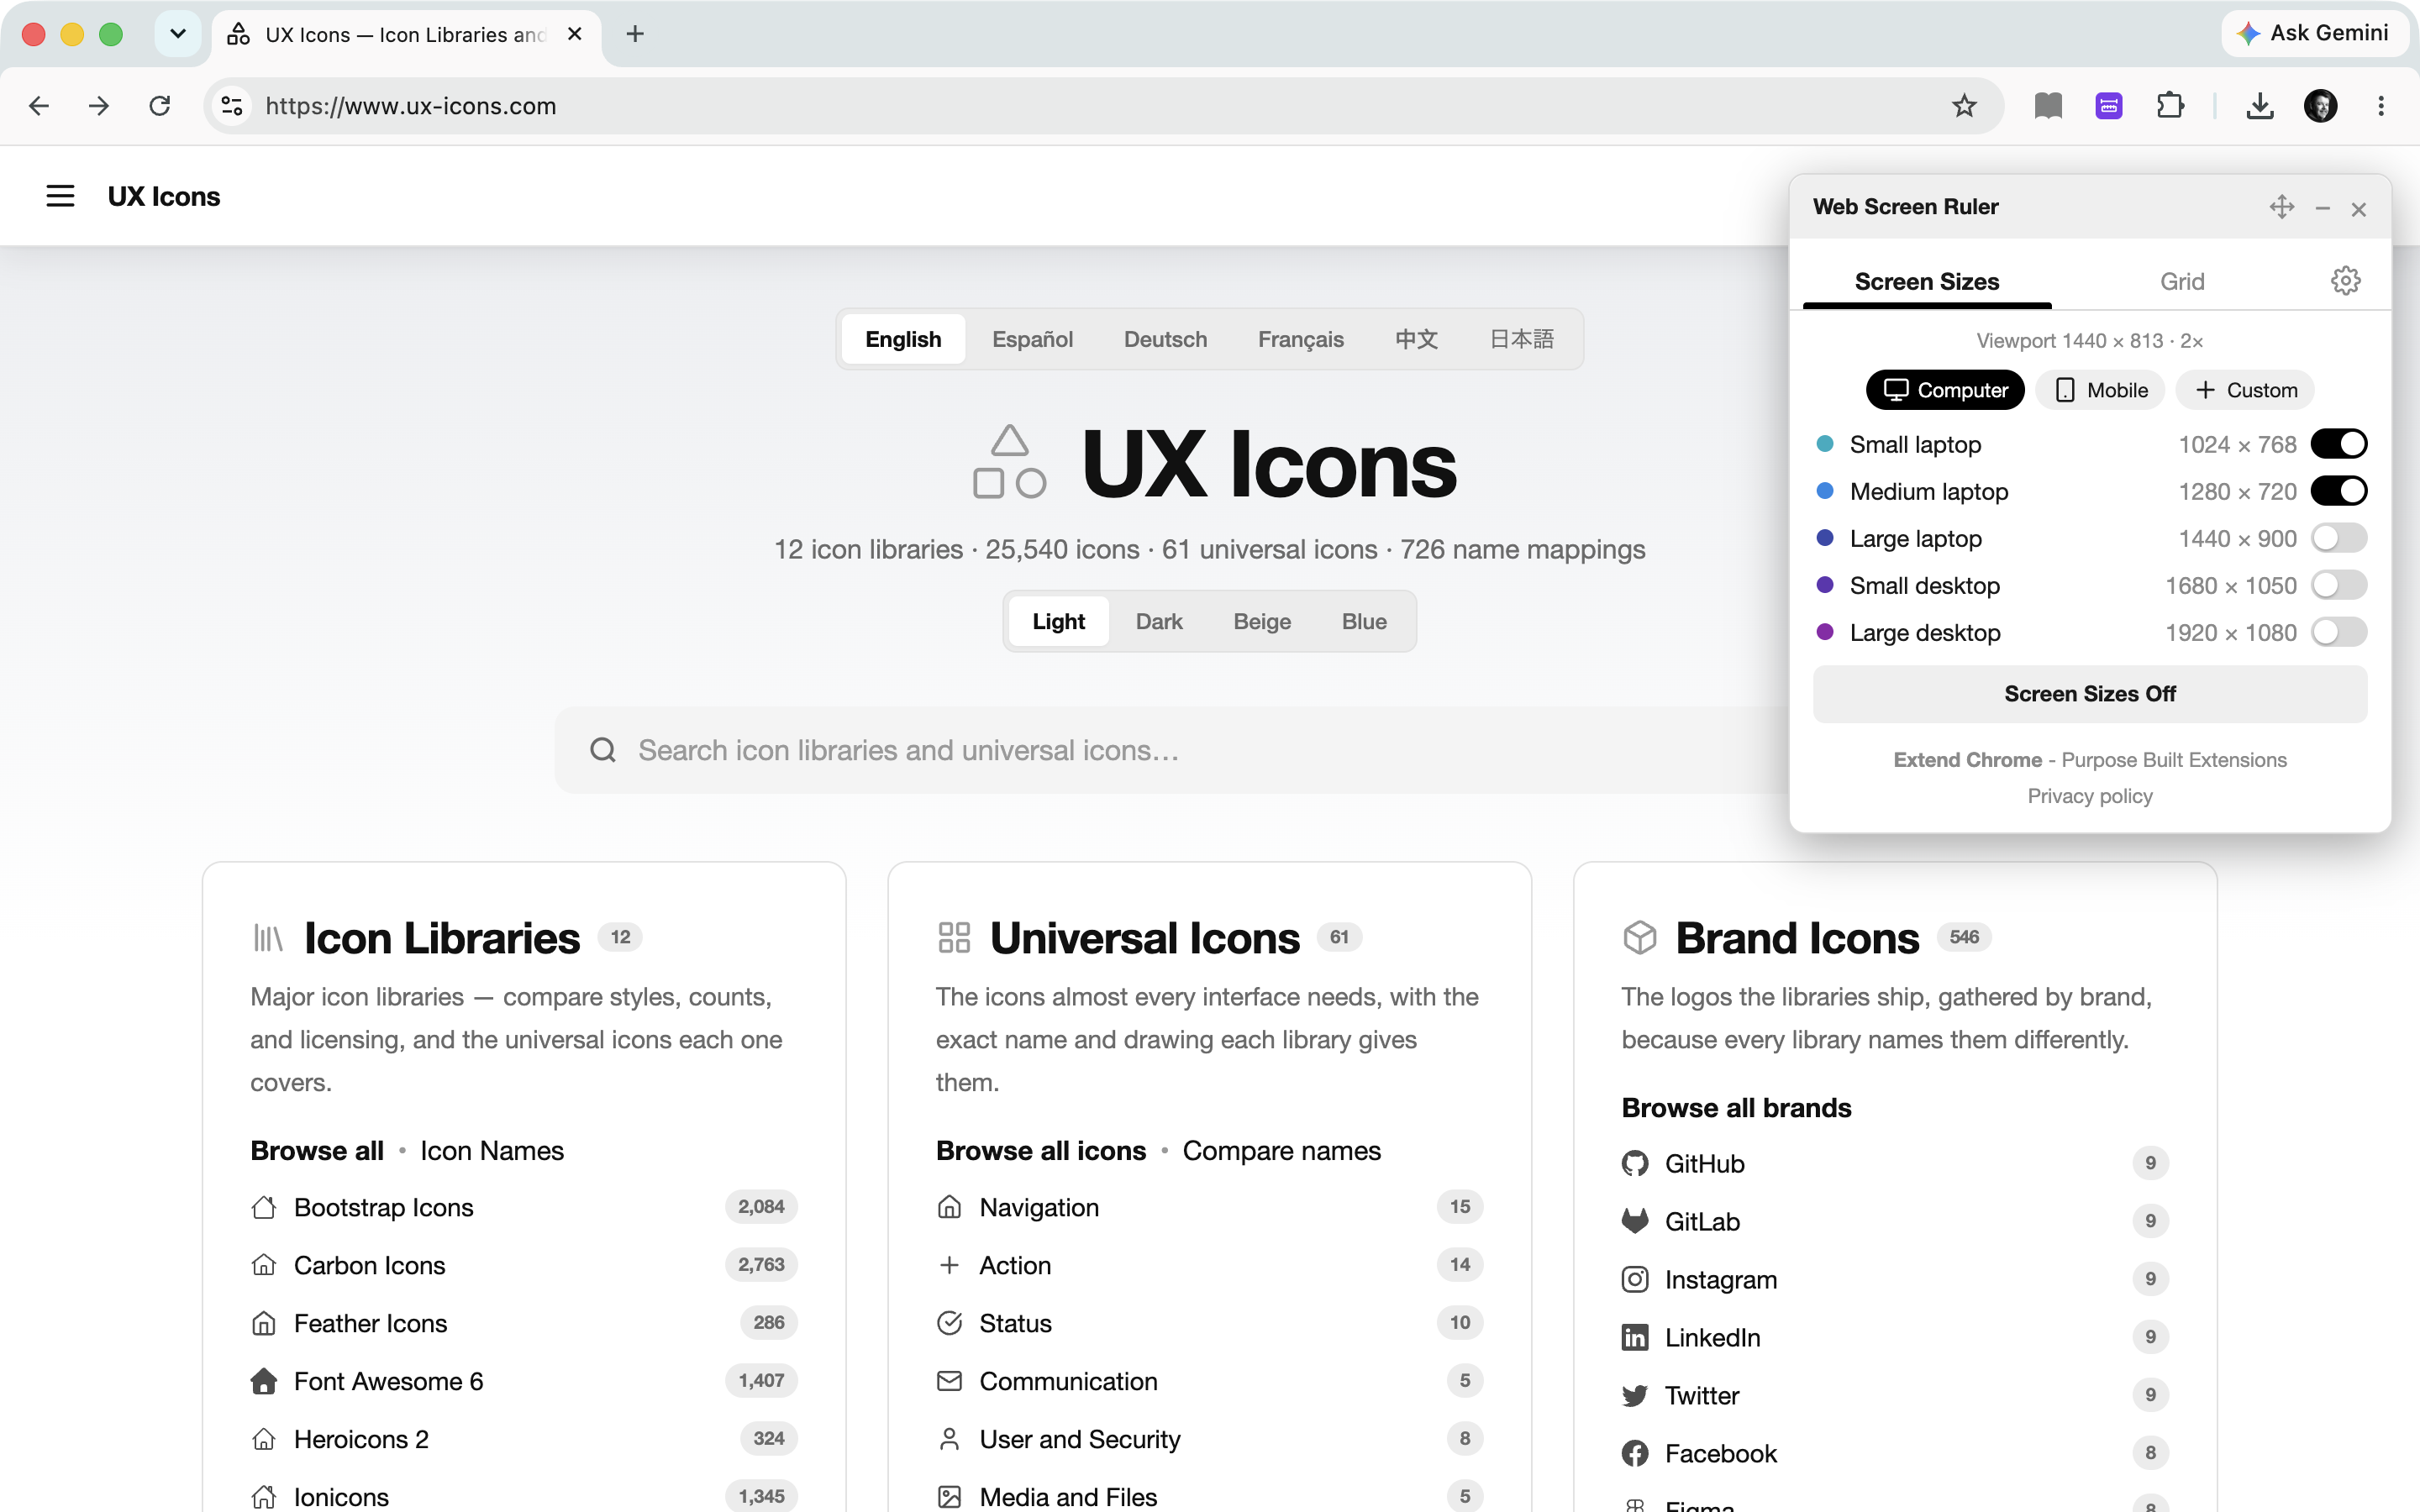The image size is (2420, 1512).
Task: Click the Compare names link
Action: [1281, 1150]
